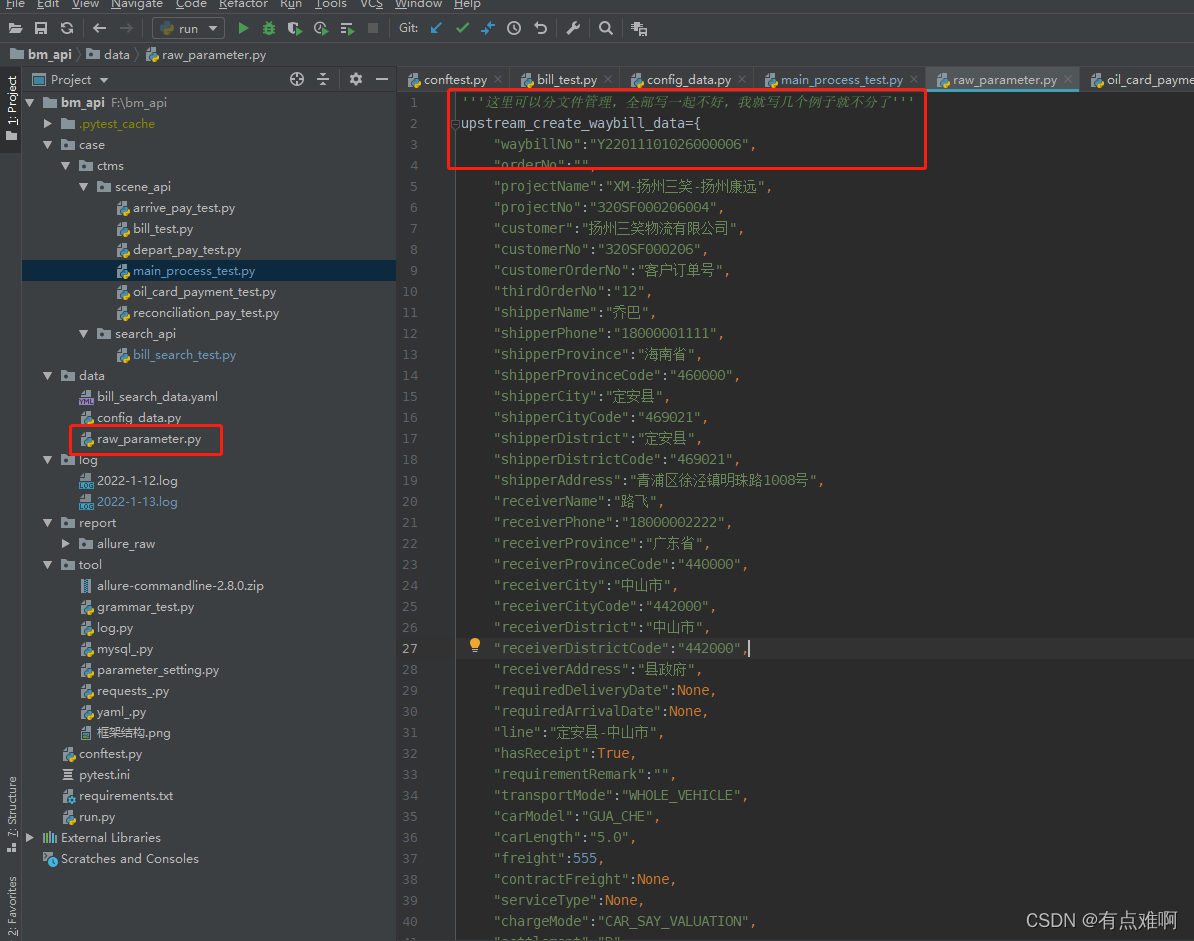Expand the External Libraries node
This screenshot has height=941, width=1194.
[30, 838]
